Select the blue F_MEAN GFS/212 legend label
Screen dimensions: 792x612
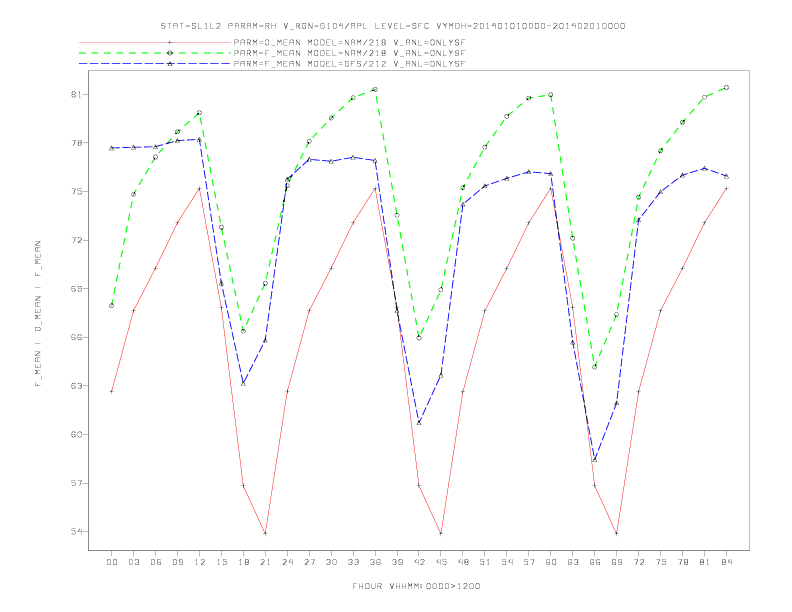click(349, 64)
